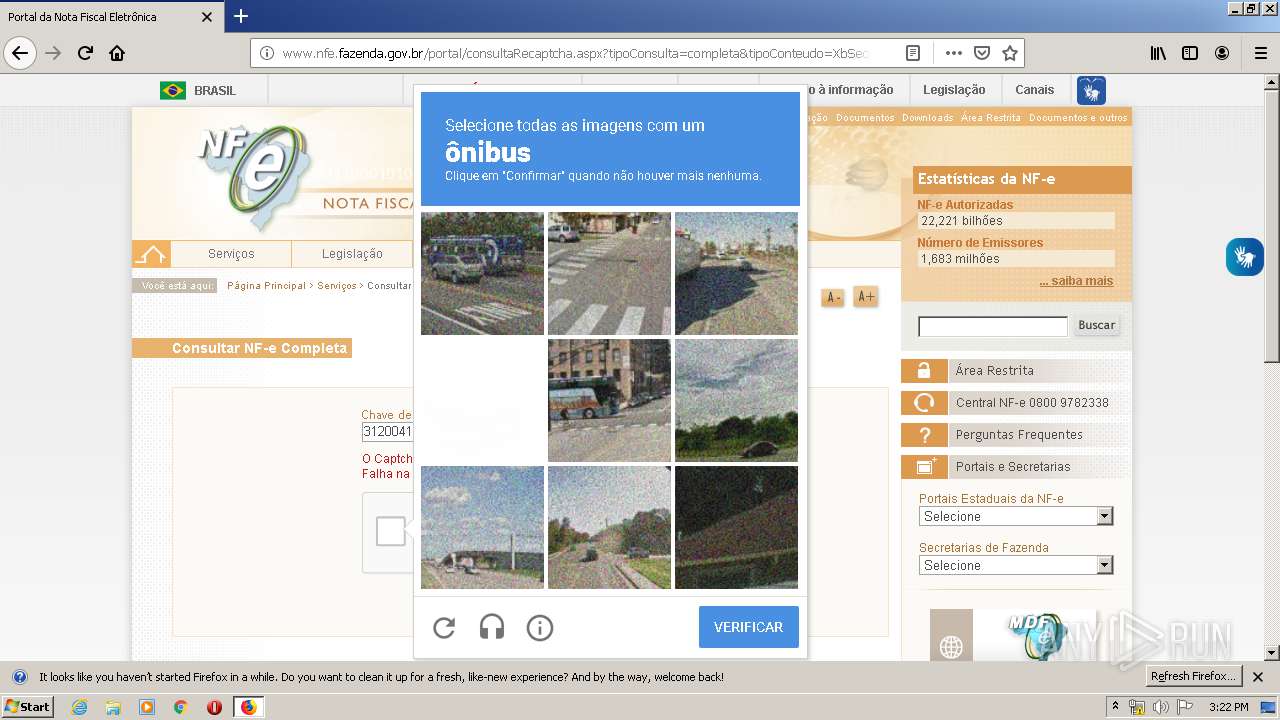The image size is (1280, 720).
Task: Open a new browser tab
Action: [241, 16]
